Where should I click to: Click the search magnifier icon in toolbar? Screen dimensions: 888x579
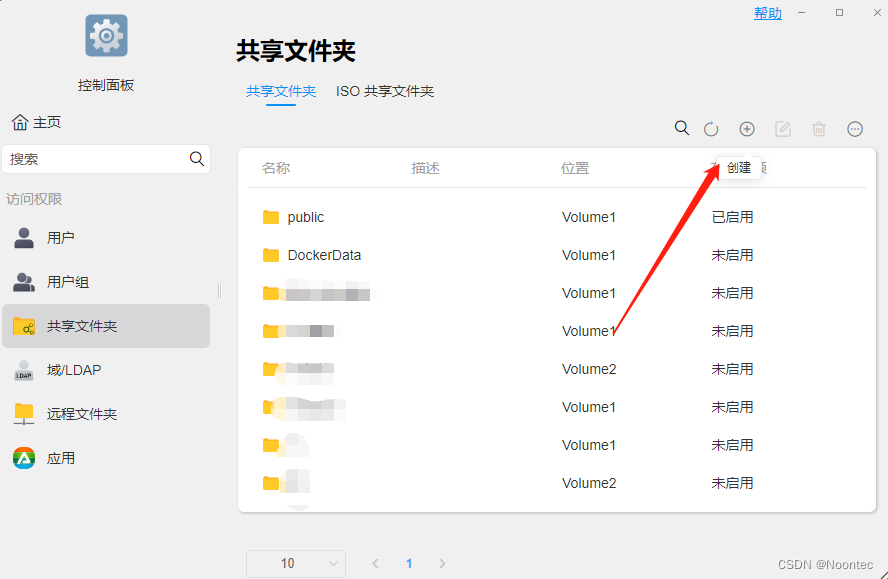coord(682,129)
